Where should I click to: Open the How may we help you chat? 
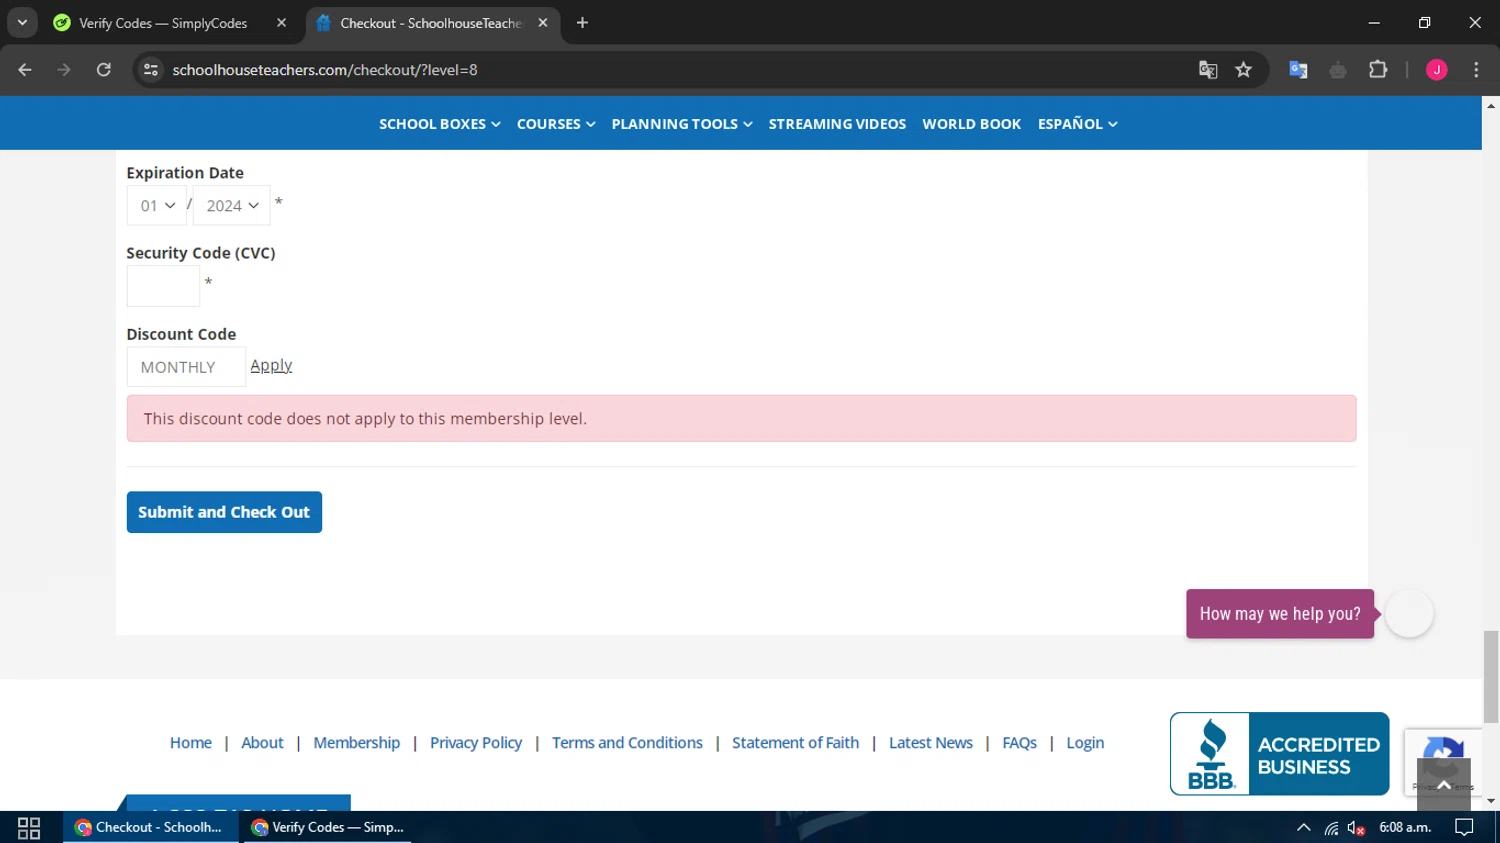tap(1280, 614)
